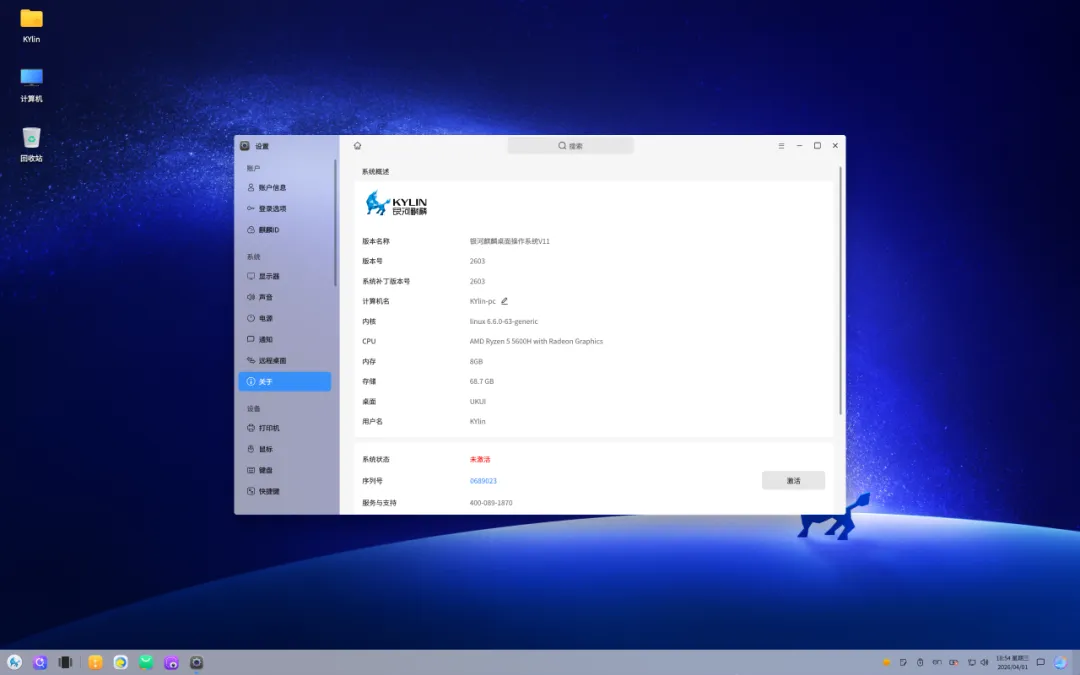Viewport: 1080px width, 675px height.
Task: Click the support number 400-089-1870
Action: [x=491, y=503]
